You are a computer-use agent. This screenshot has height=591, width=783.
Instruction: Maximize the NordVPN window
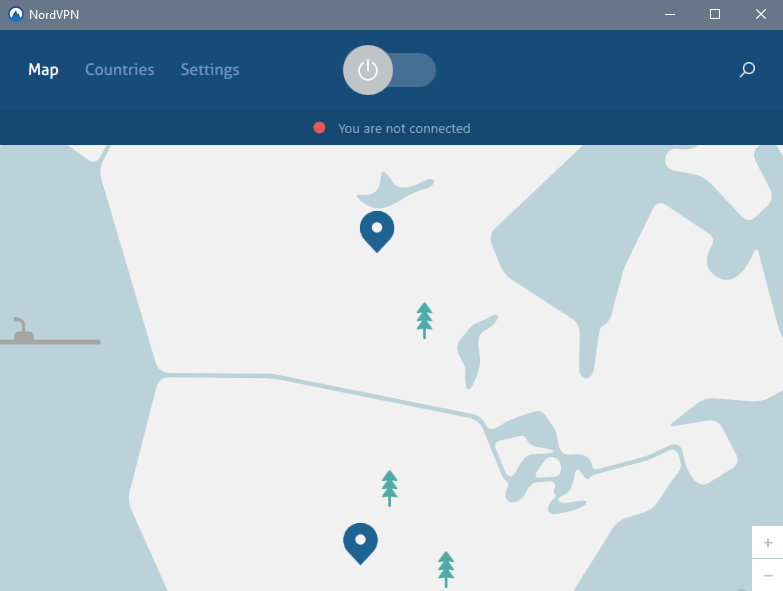715,14
